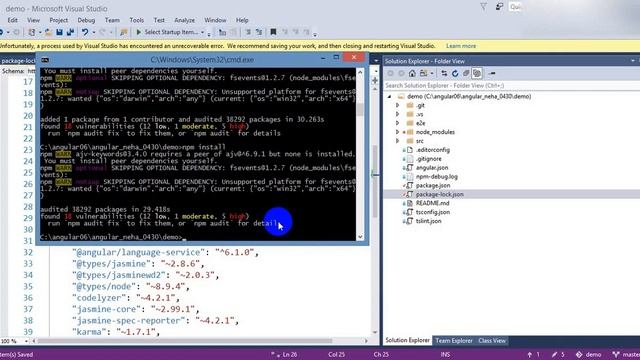Click the notifications flag icon in title bar

[483, 7]
